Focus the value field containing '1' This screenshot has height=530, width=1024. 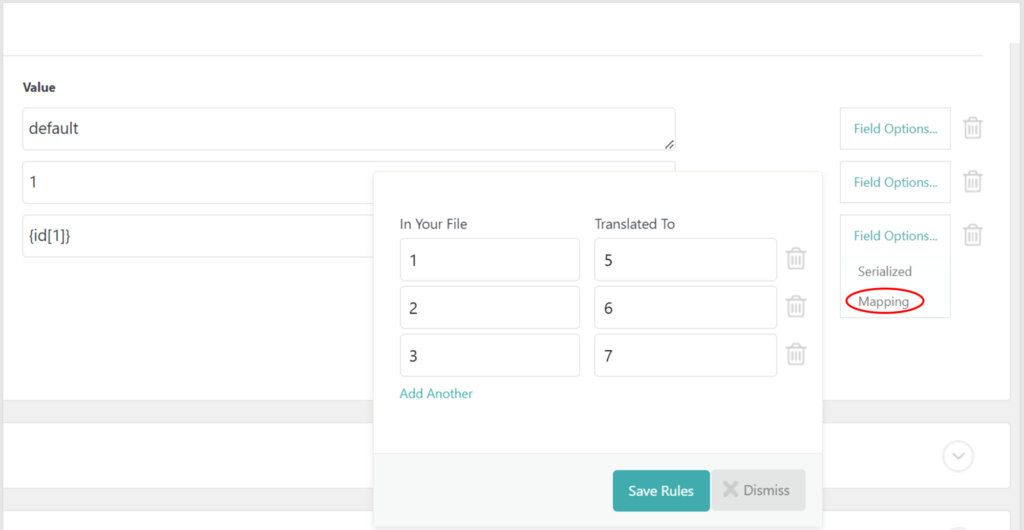[x=198, y=182]
